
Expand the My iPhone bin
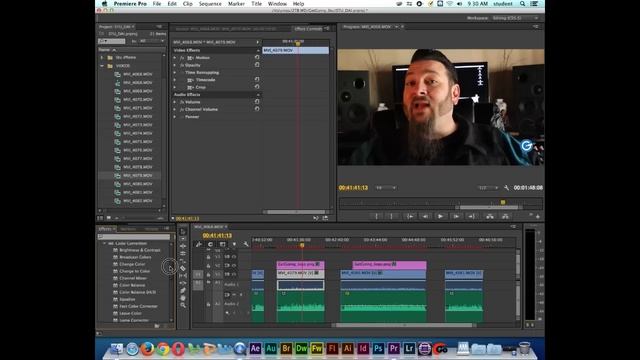tap(102, 58)
